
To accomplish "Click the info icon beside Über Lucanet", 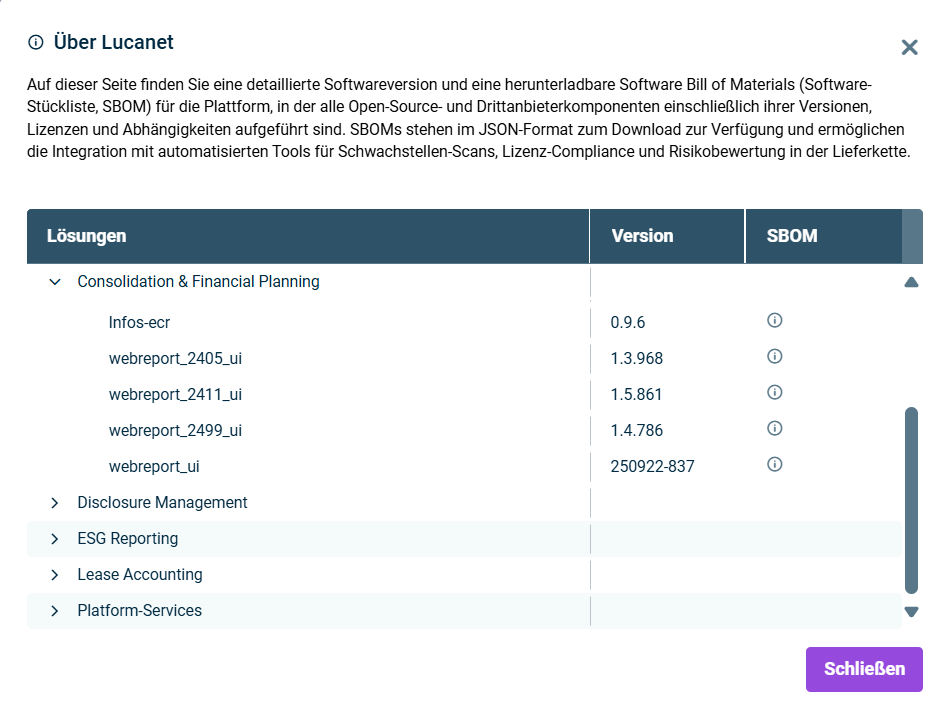I will point(36,42).
